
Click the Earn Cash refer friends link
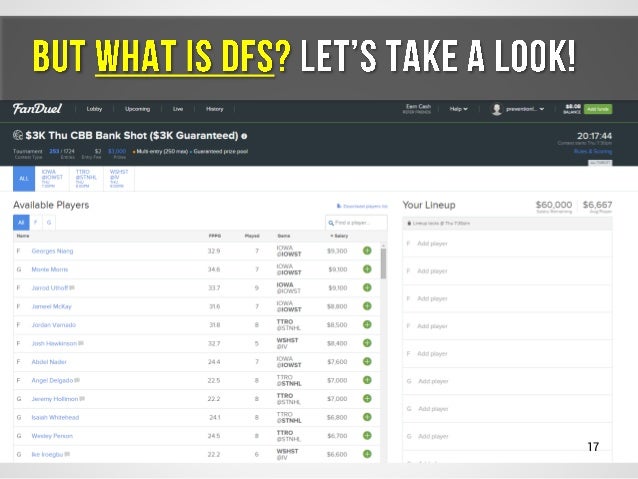point(417,109)
